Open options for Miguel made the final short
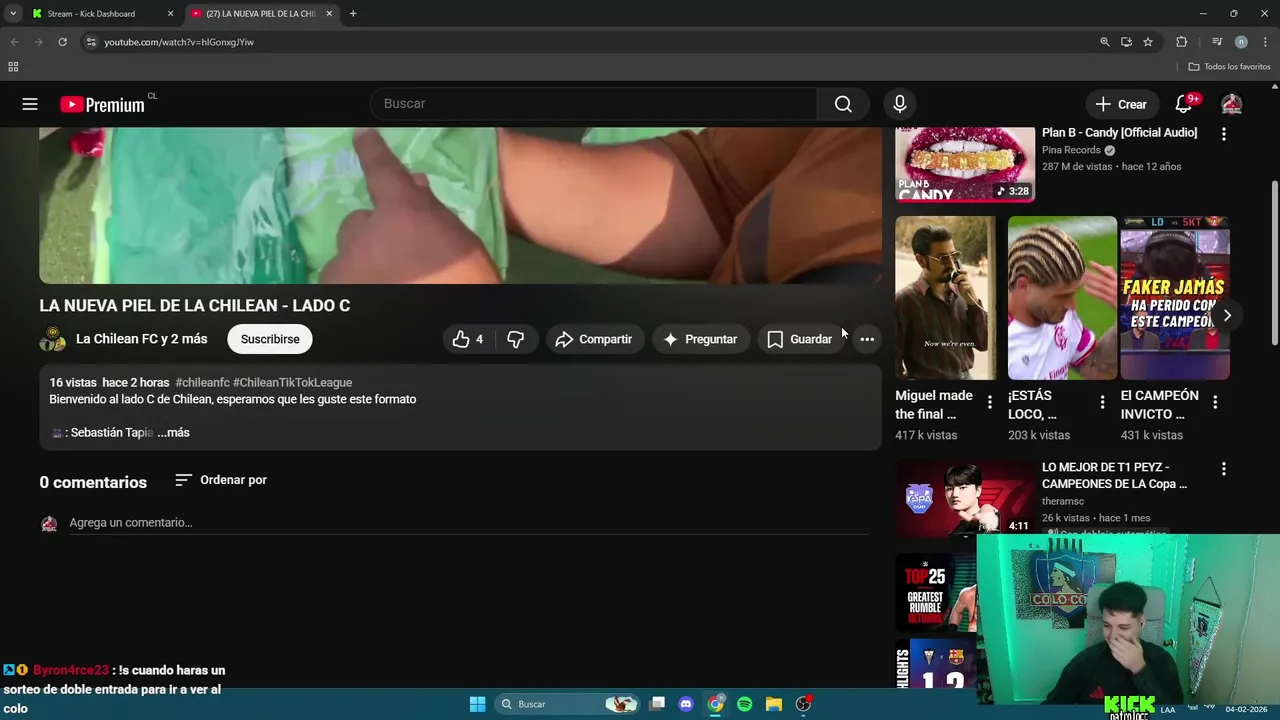The width and height of the screenshot is (1280, 720). click(x=990, y=402)
